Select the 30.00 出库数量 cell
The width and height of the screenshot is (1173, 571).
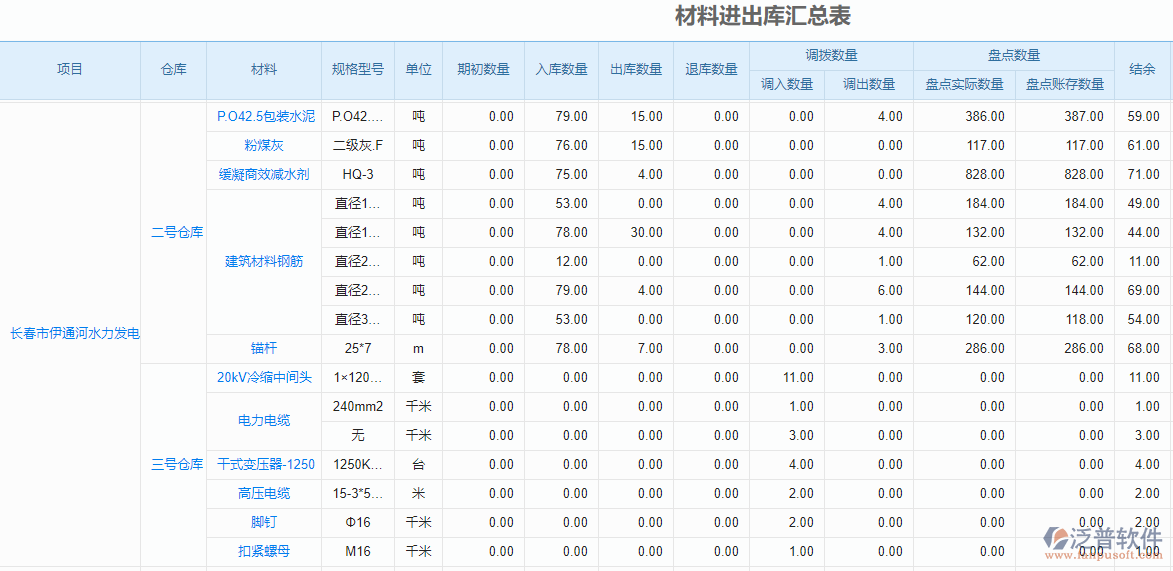pyautogui.click(x=637, y=232)
